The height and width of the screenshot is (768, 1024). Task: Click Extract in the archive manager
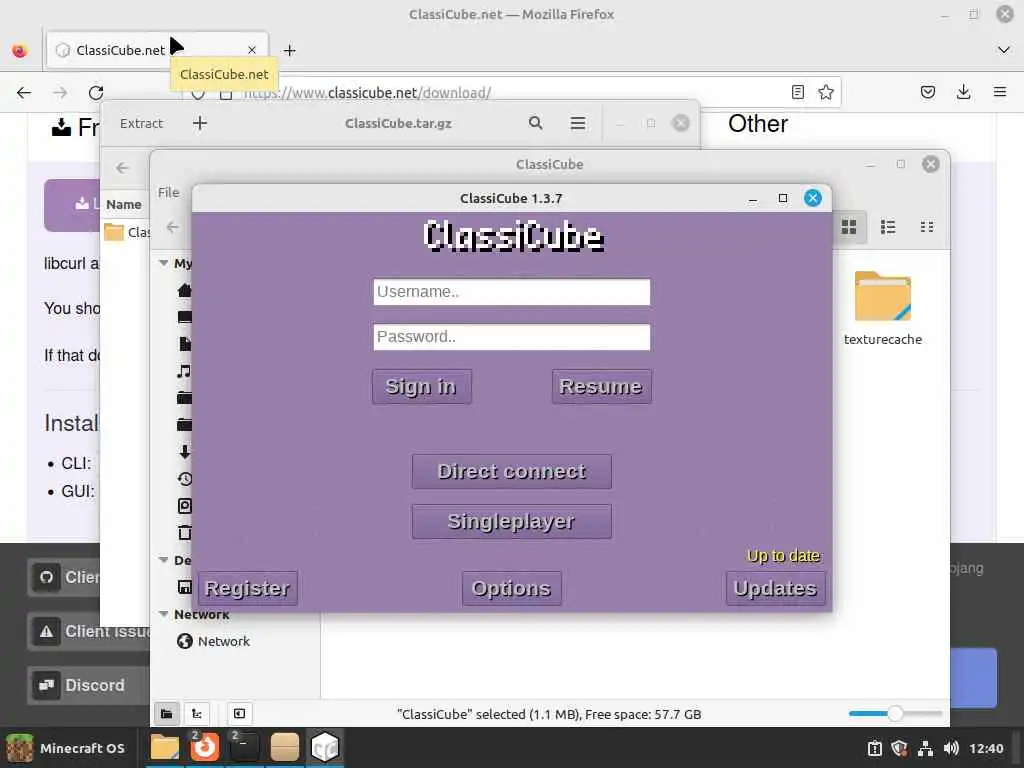(x=141, y=123)
